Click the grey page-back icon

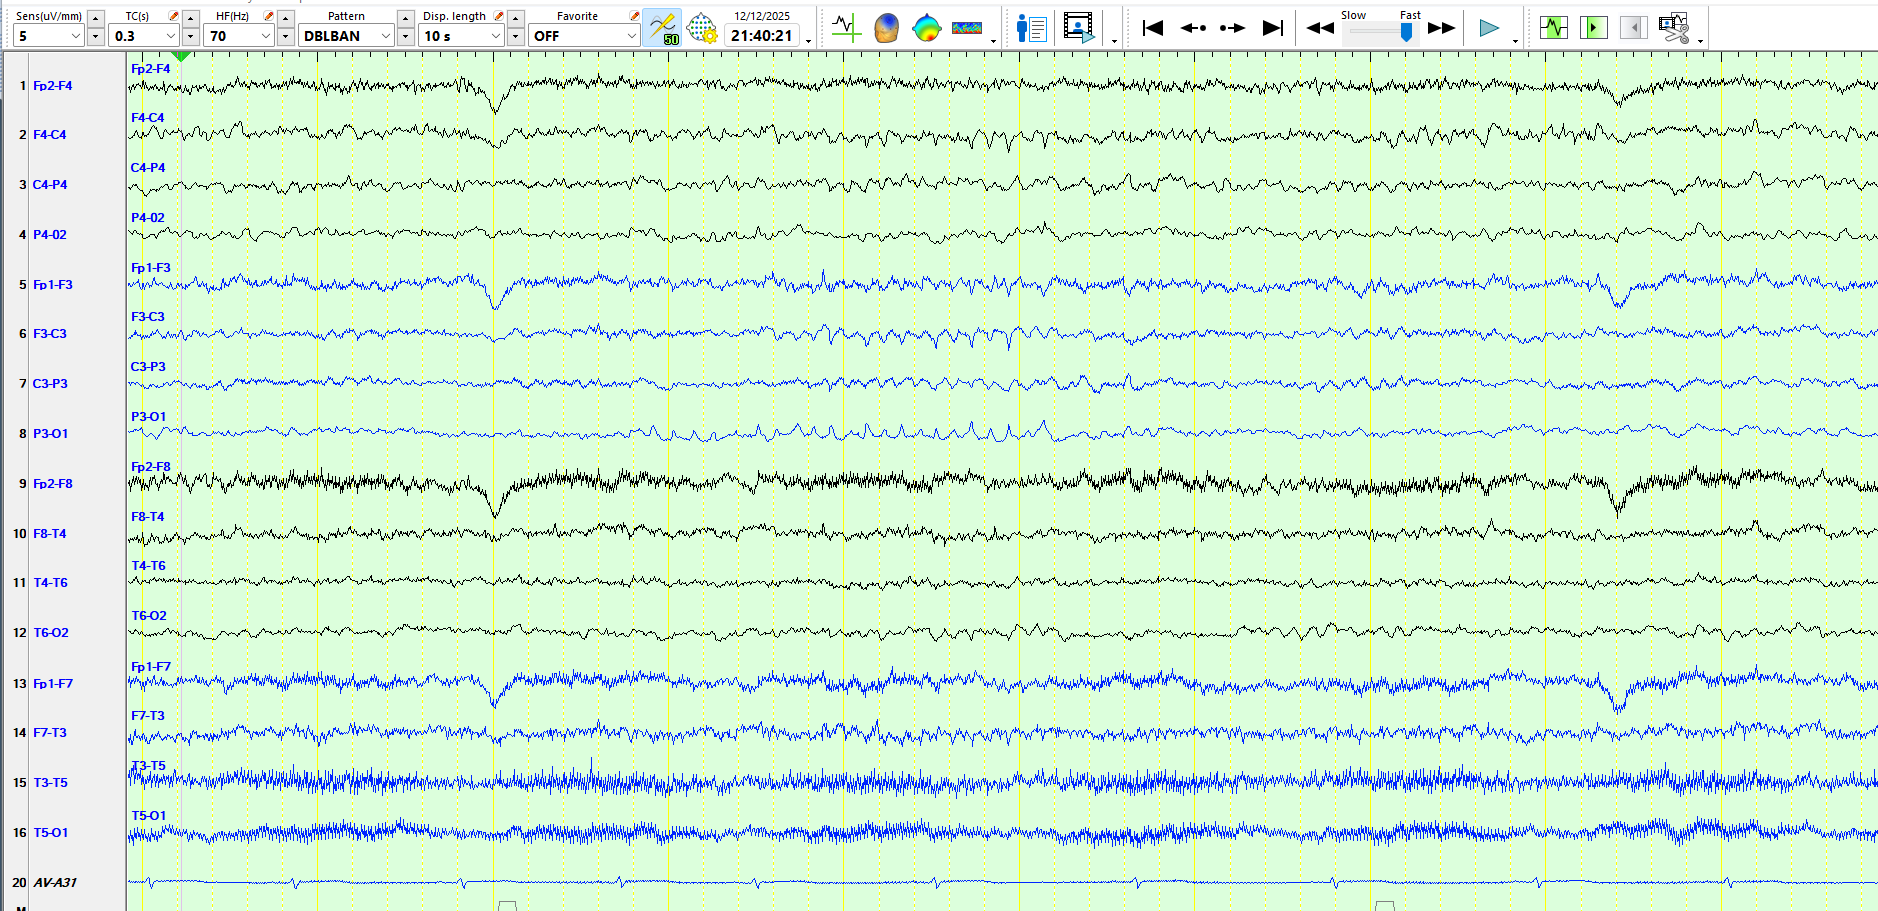[1633, 27]
